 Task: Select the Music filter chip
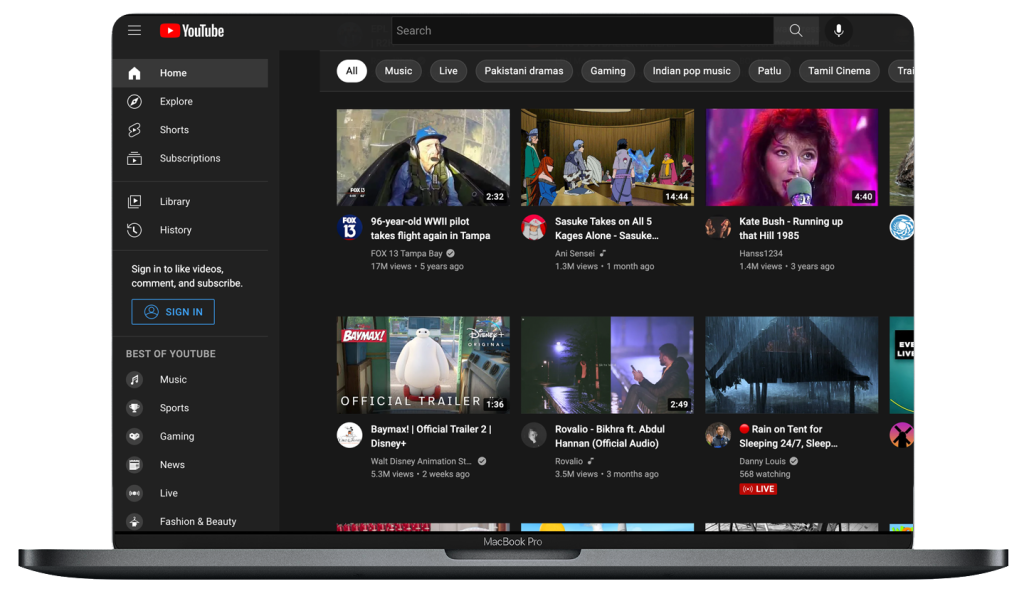click(x=398, y=71)
